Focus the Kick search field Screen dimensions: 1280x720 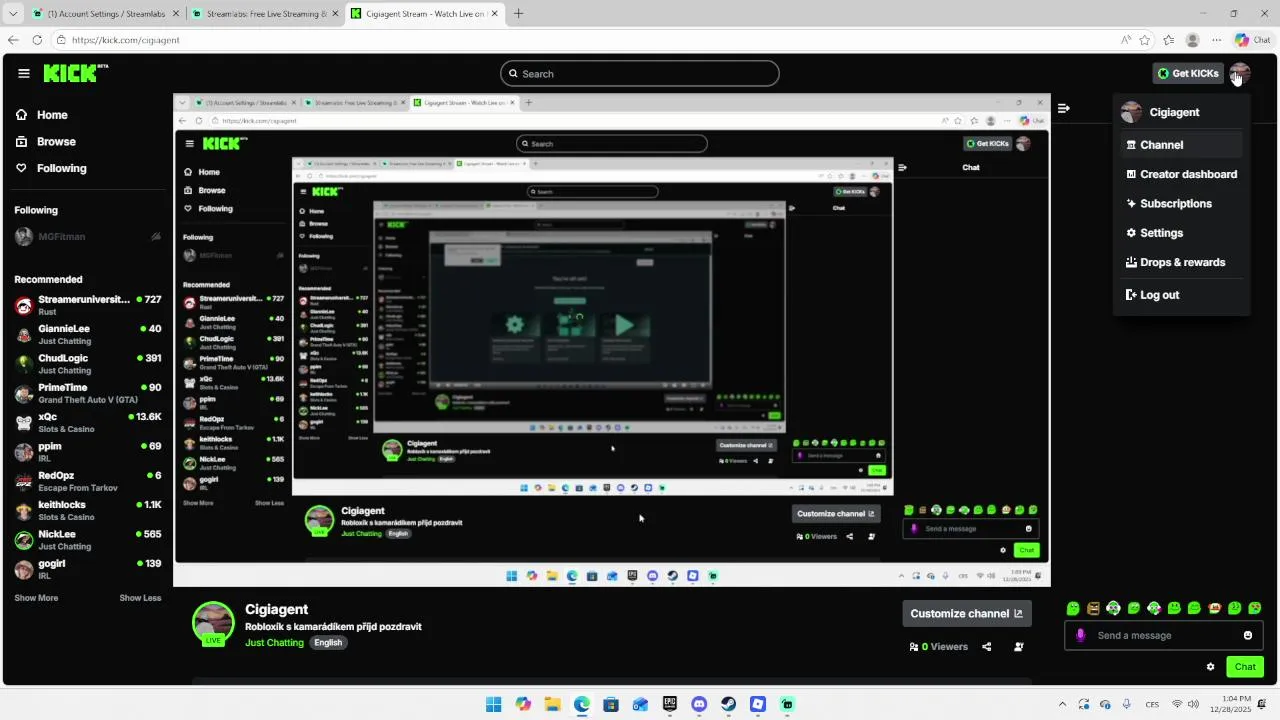(x=640, y=73)
